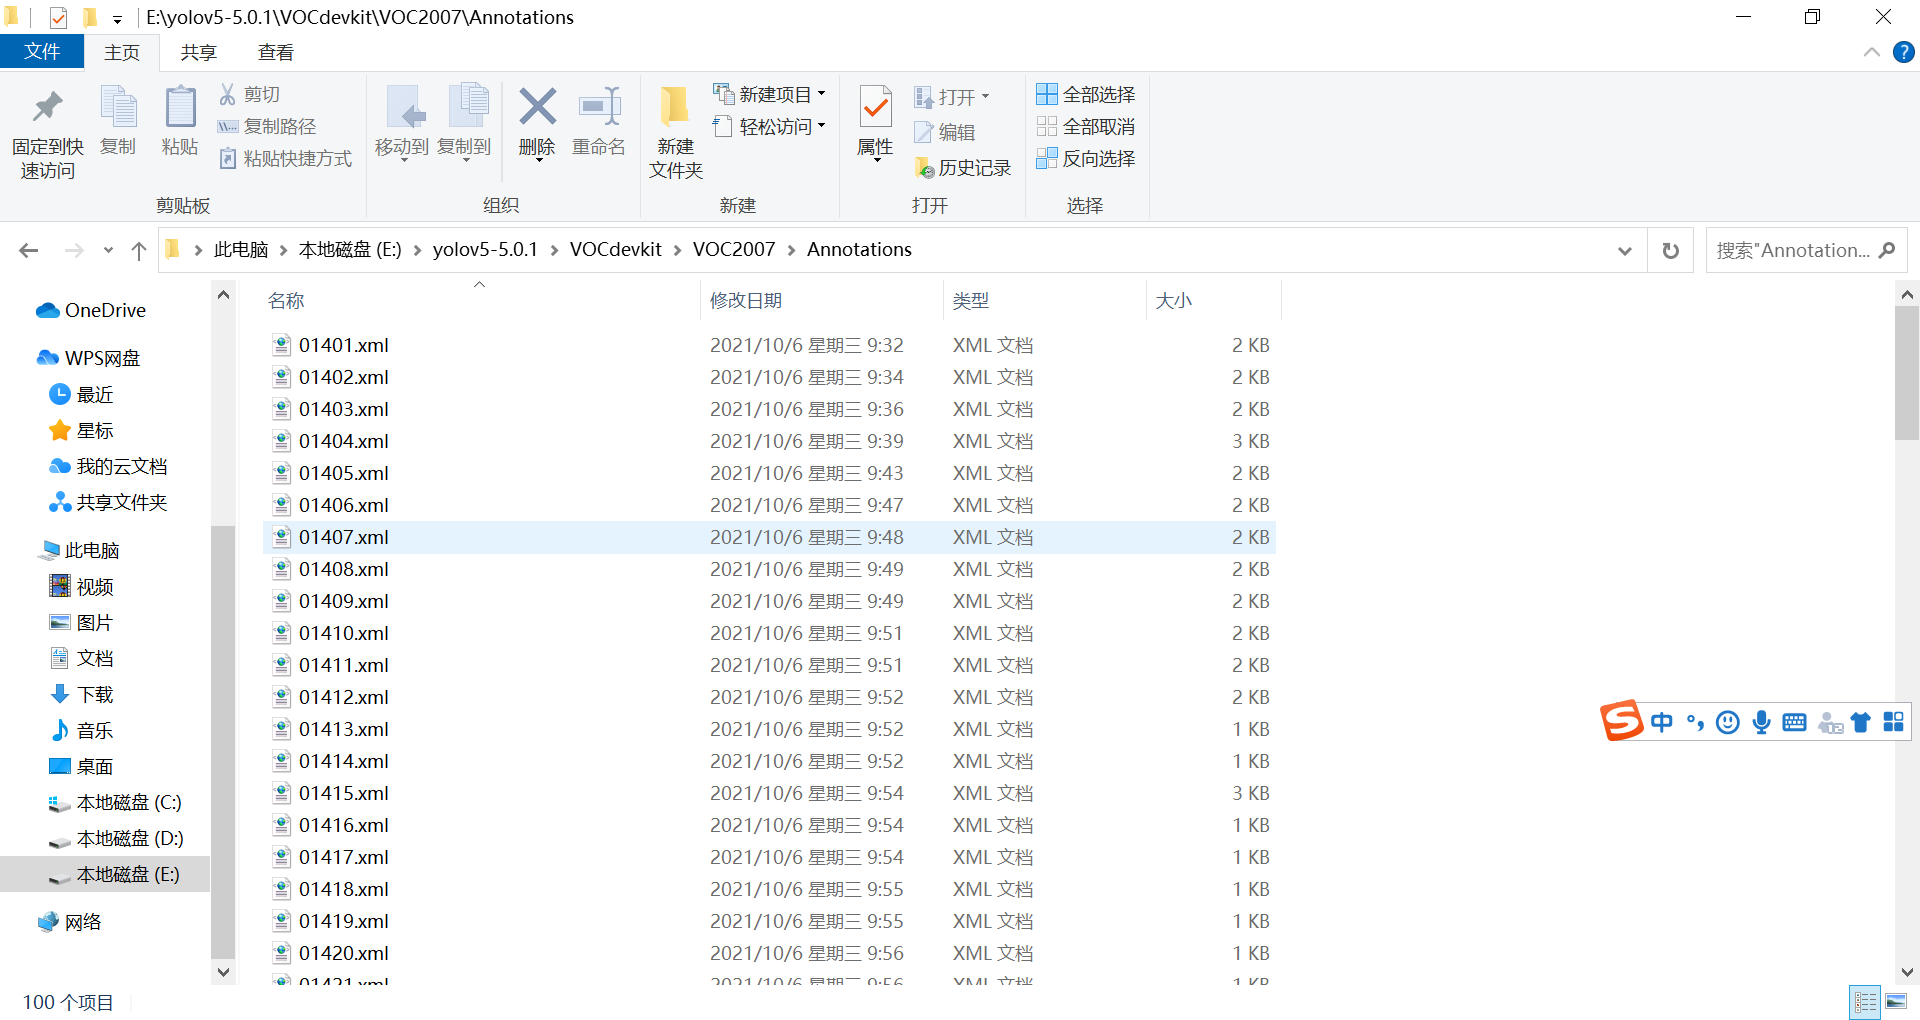This screenshot has height=1020, width=1920.
Task: Switch to the View (查看) tab
Action: pos(275,52)
